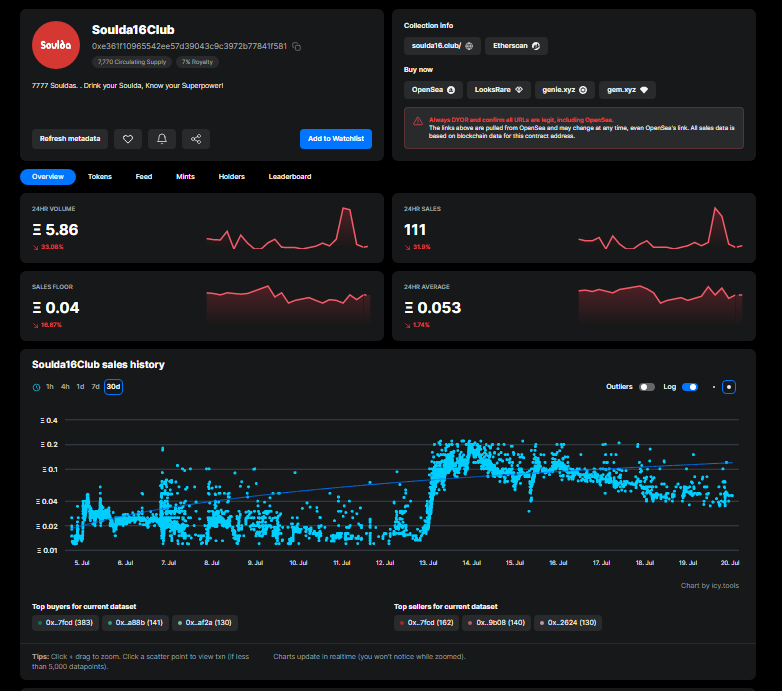
Task: Buy on gem.xyz
Action: tap(627, 90)
